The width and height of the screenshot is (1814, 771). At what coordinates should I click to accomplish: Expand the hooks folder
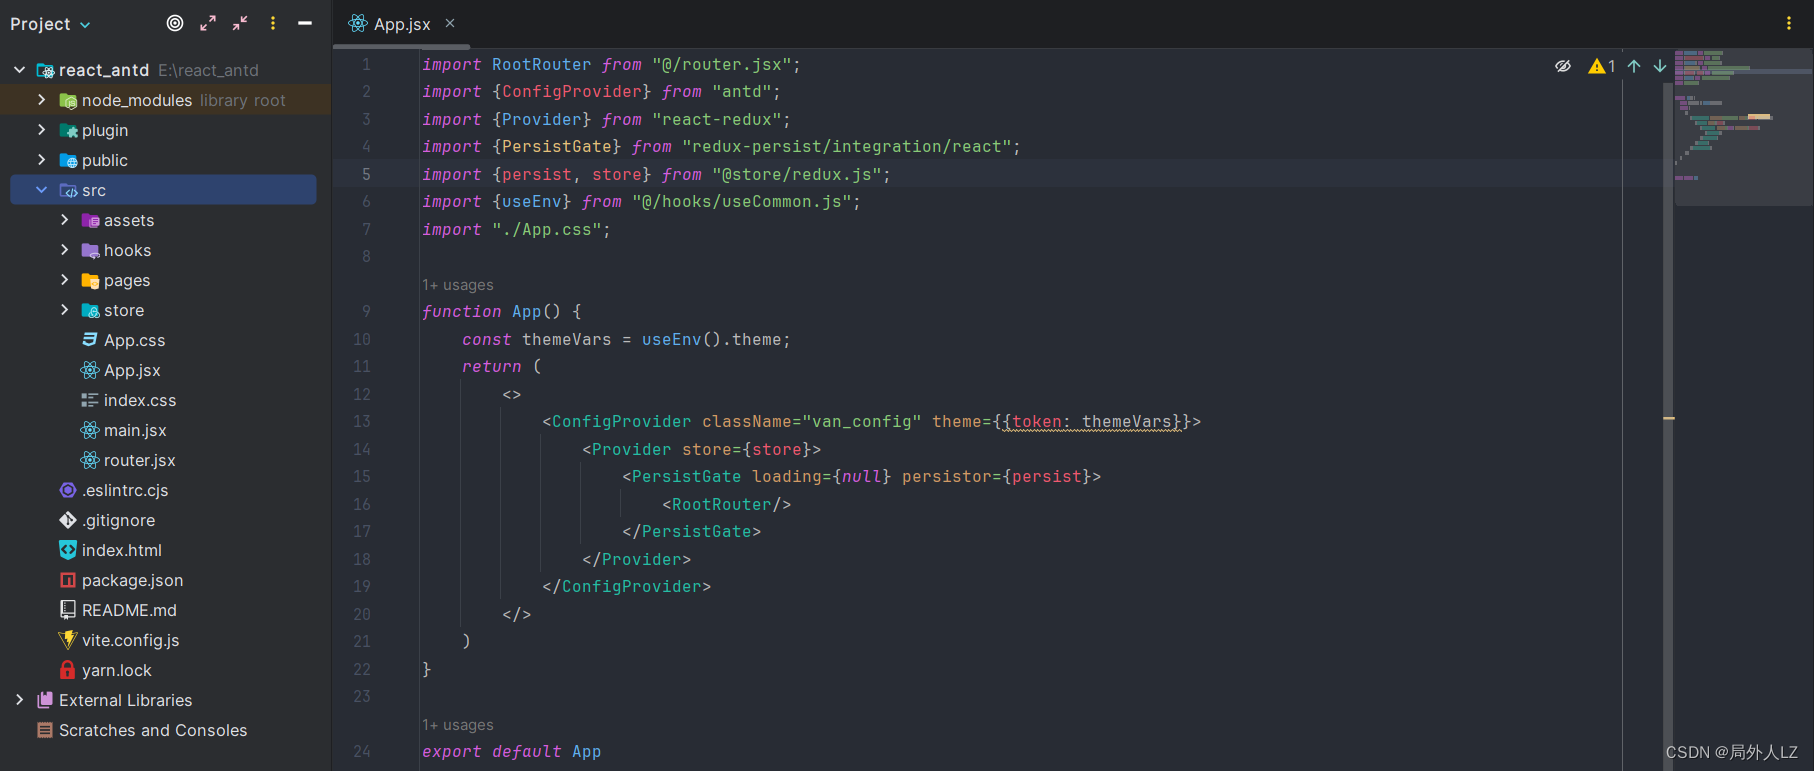64,250
